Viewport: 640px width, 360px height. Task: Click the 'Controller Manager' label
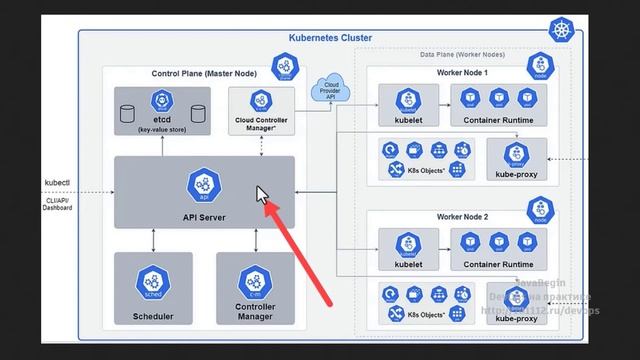click(255, 311)
